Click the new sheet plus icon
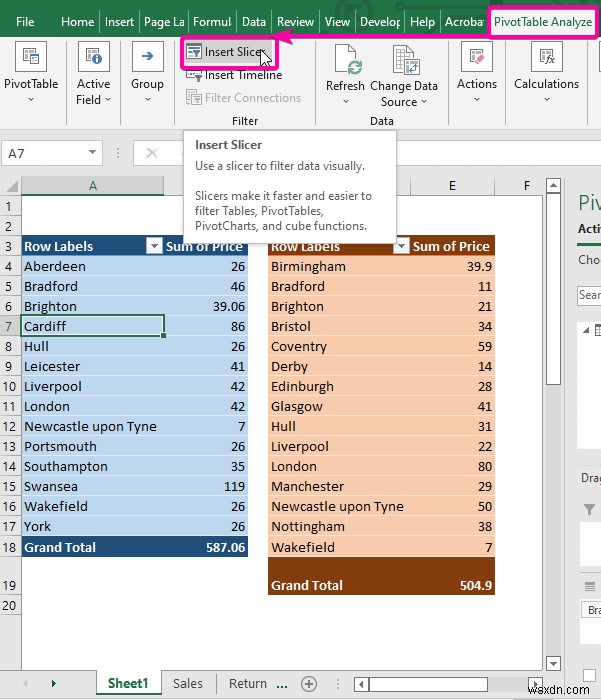 click(309, 683)
